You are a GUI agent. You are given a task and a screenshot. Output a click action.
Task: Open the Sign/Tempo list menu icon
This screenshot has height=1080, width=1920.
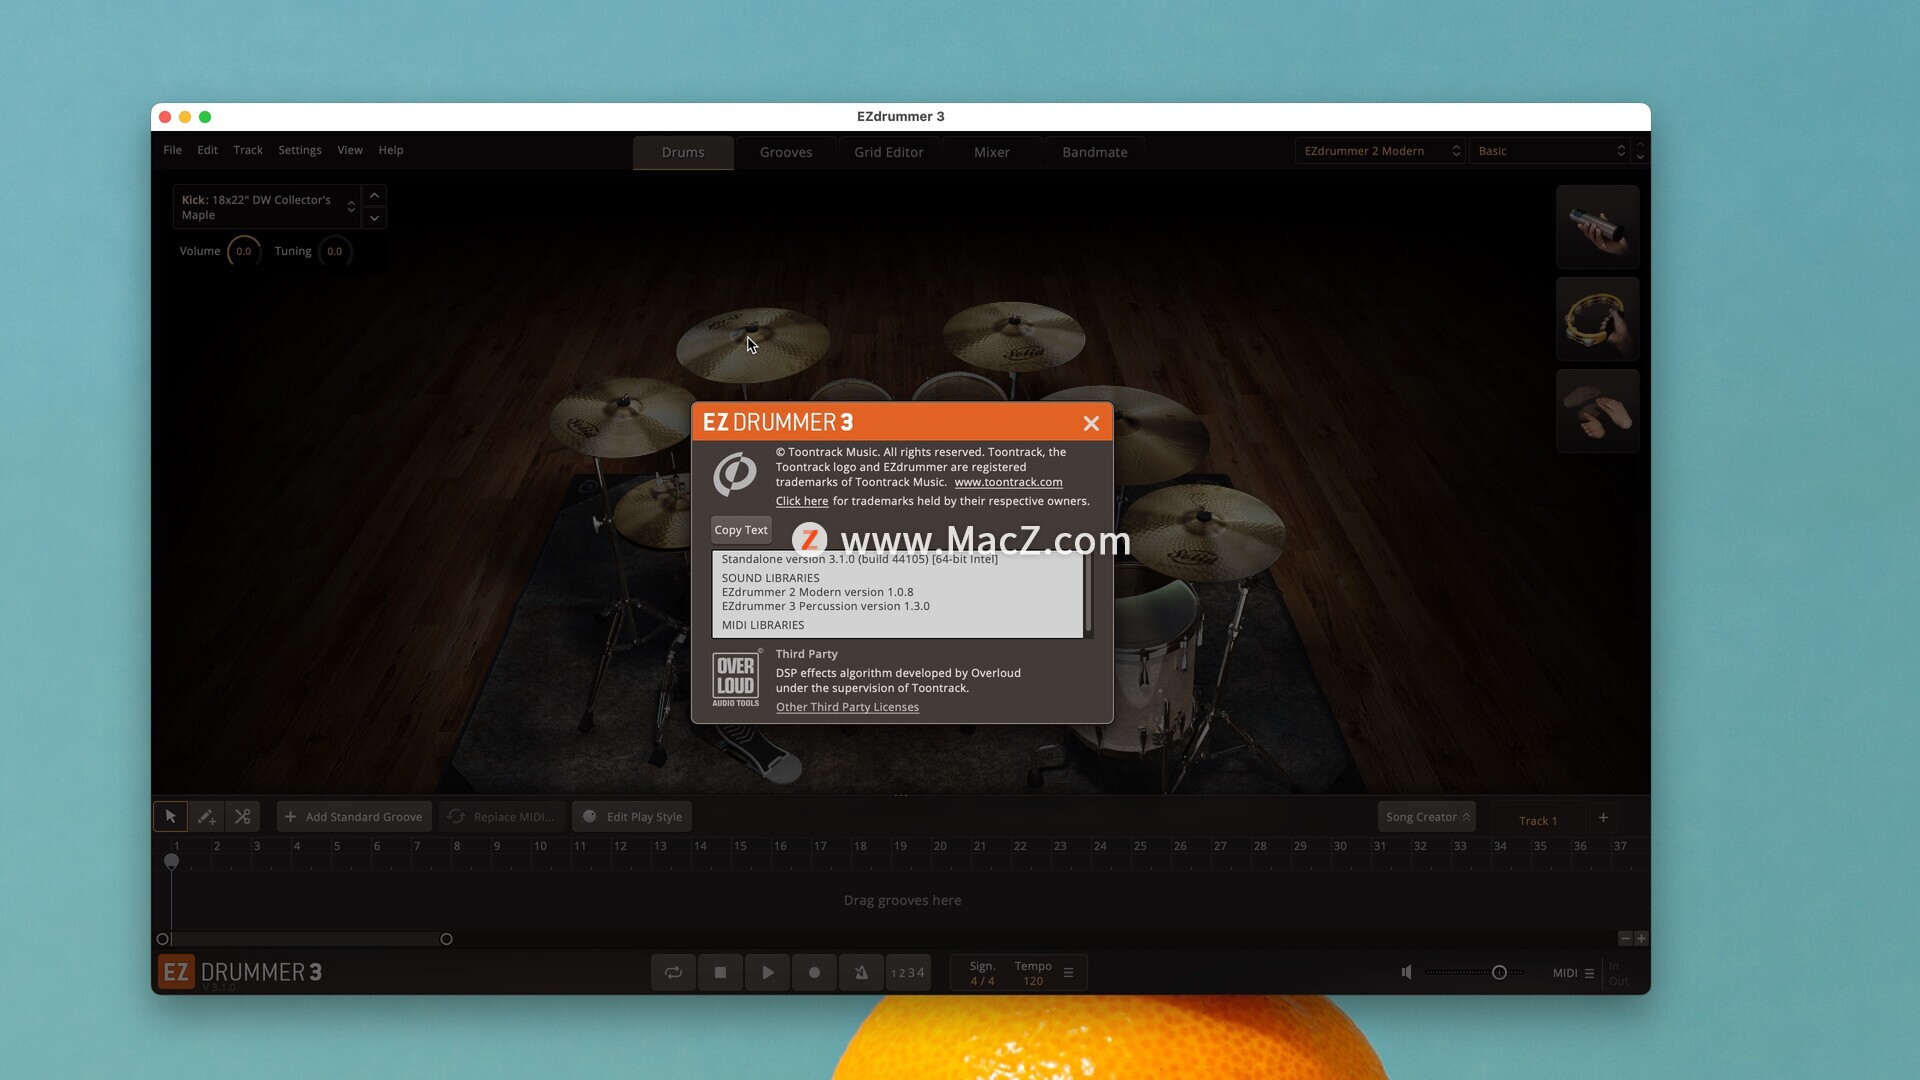click(x=1068, y=973)
